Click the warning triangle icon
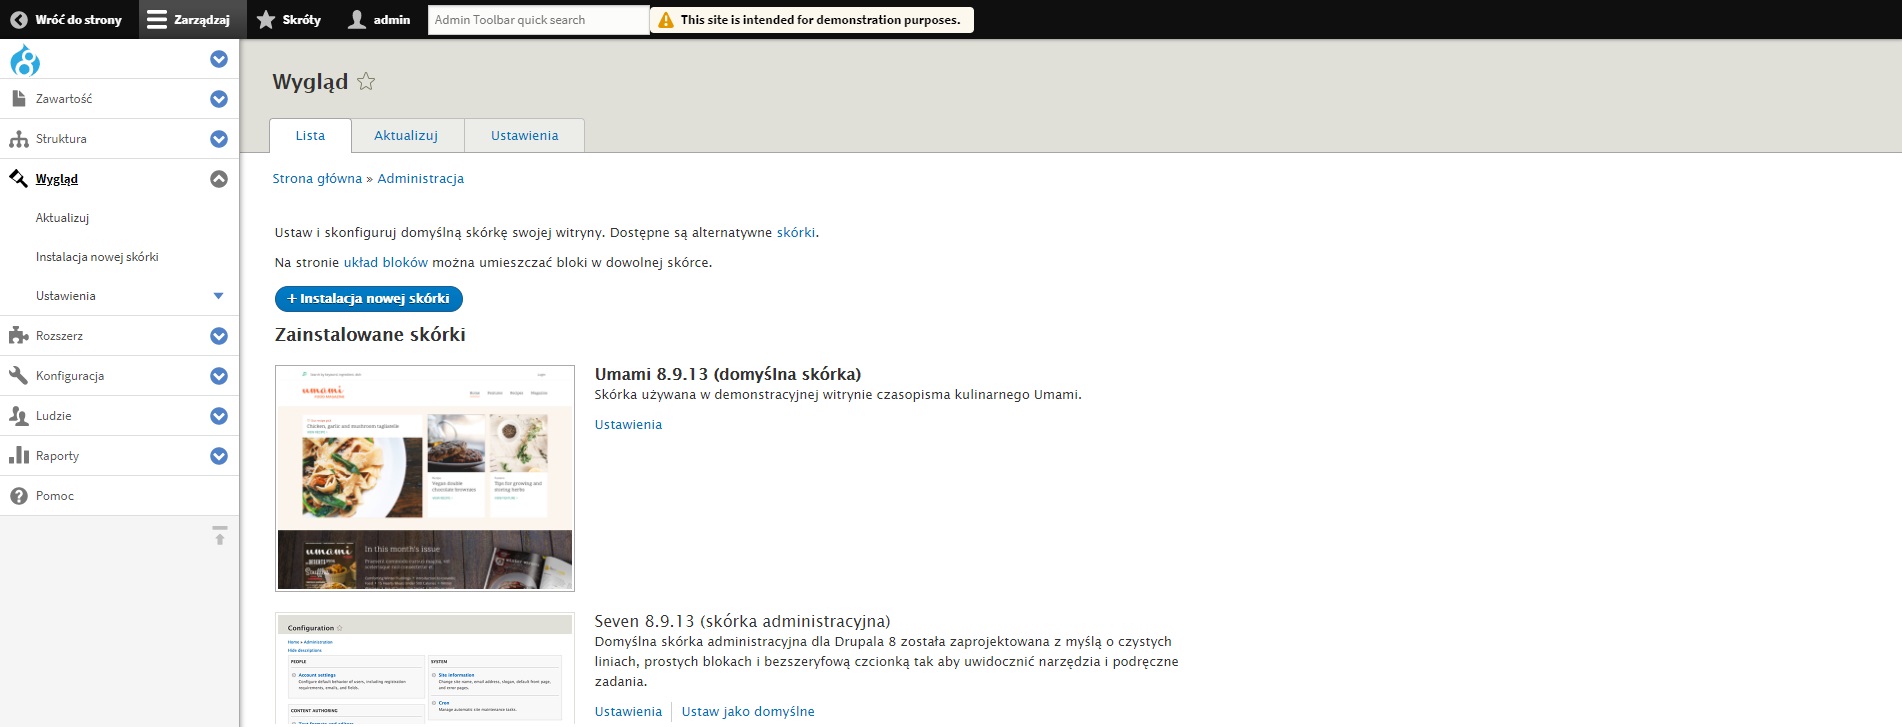 pos(666,20)
